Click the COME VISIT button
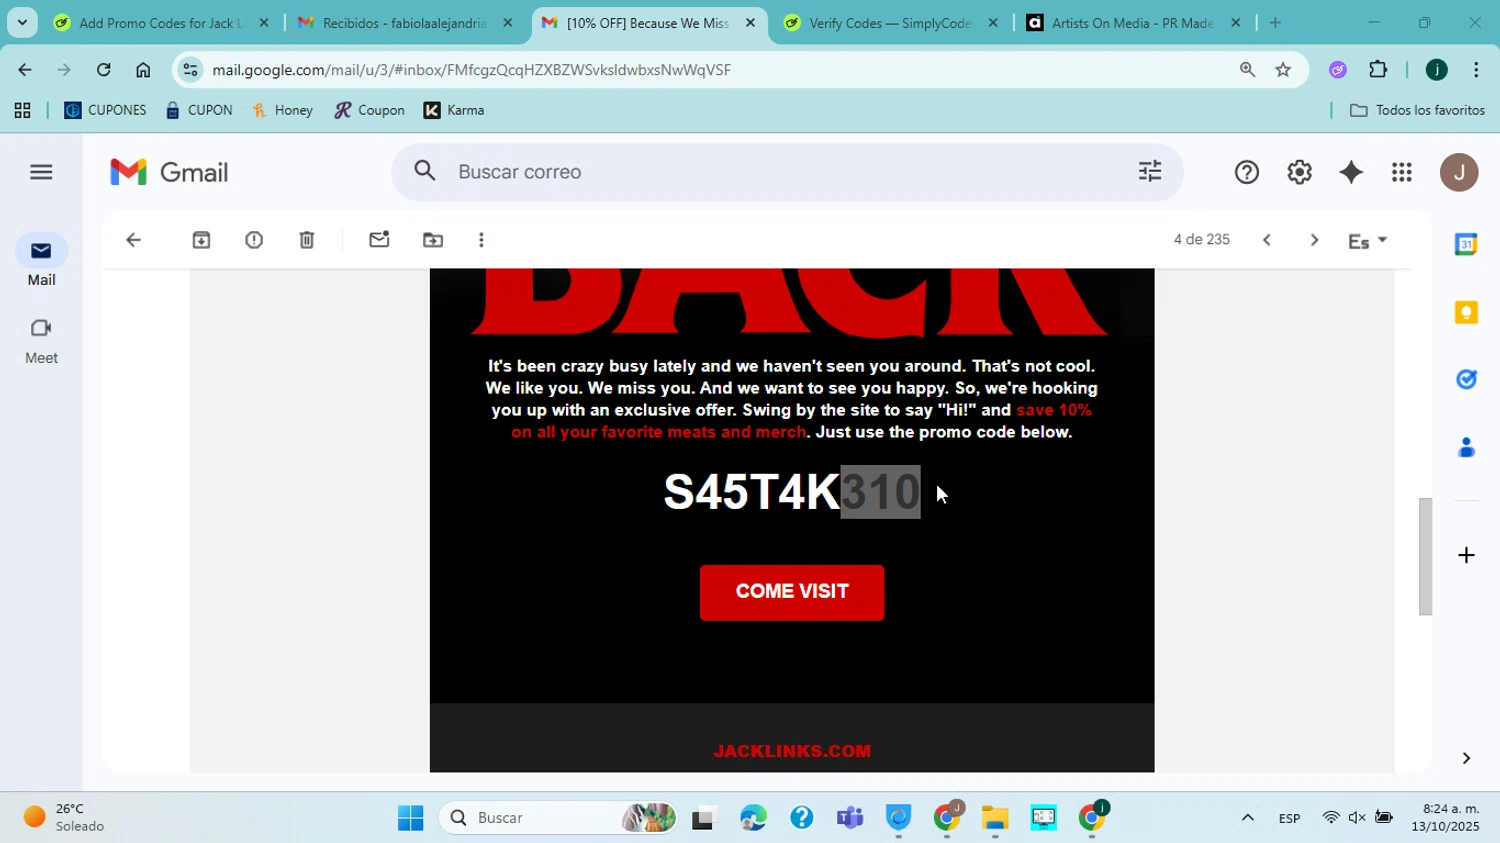Viewport: 1500px width, 843px height. (792, 592)
